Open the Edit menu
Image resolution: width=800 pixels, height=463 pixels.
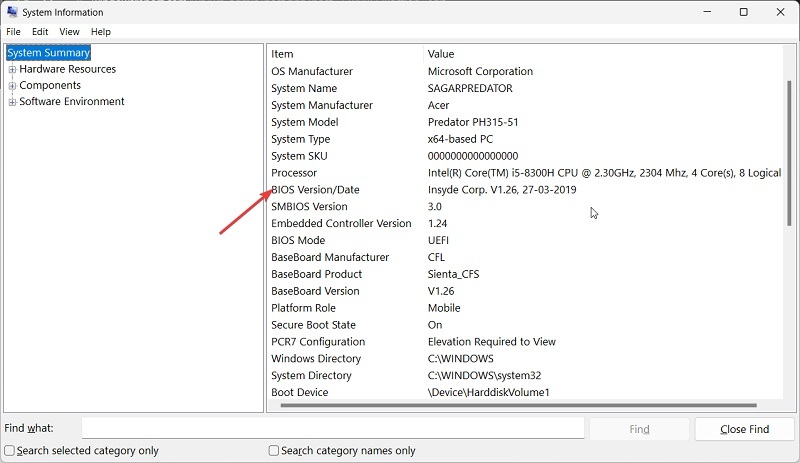(x=40, y=32)
